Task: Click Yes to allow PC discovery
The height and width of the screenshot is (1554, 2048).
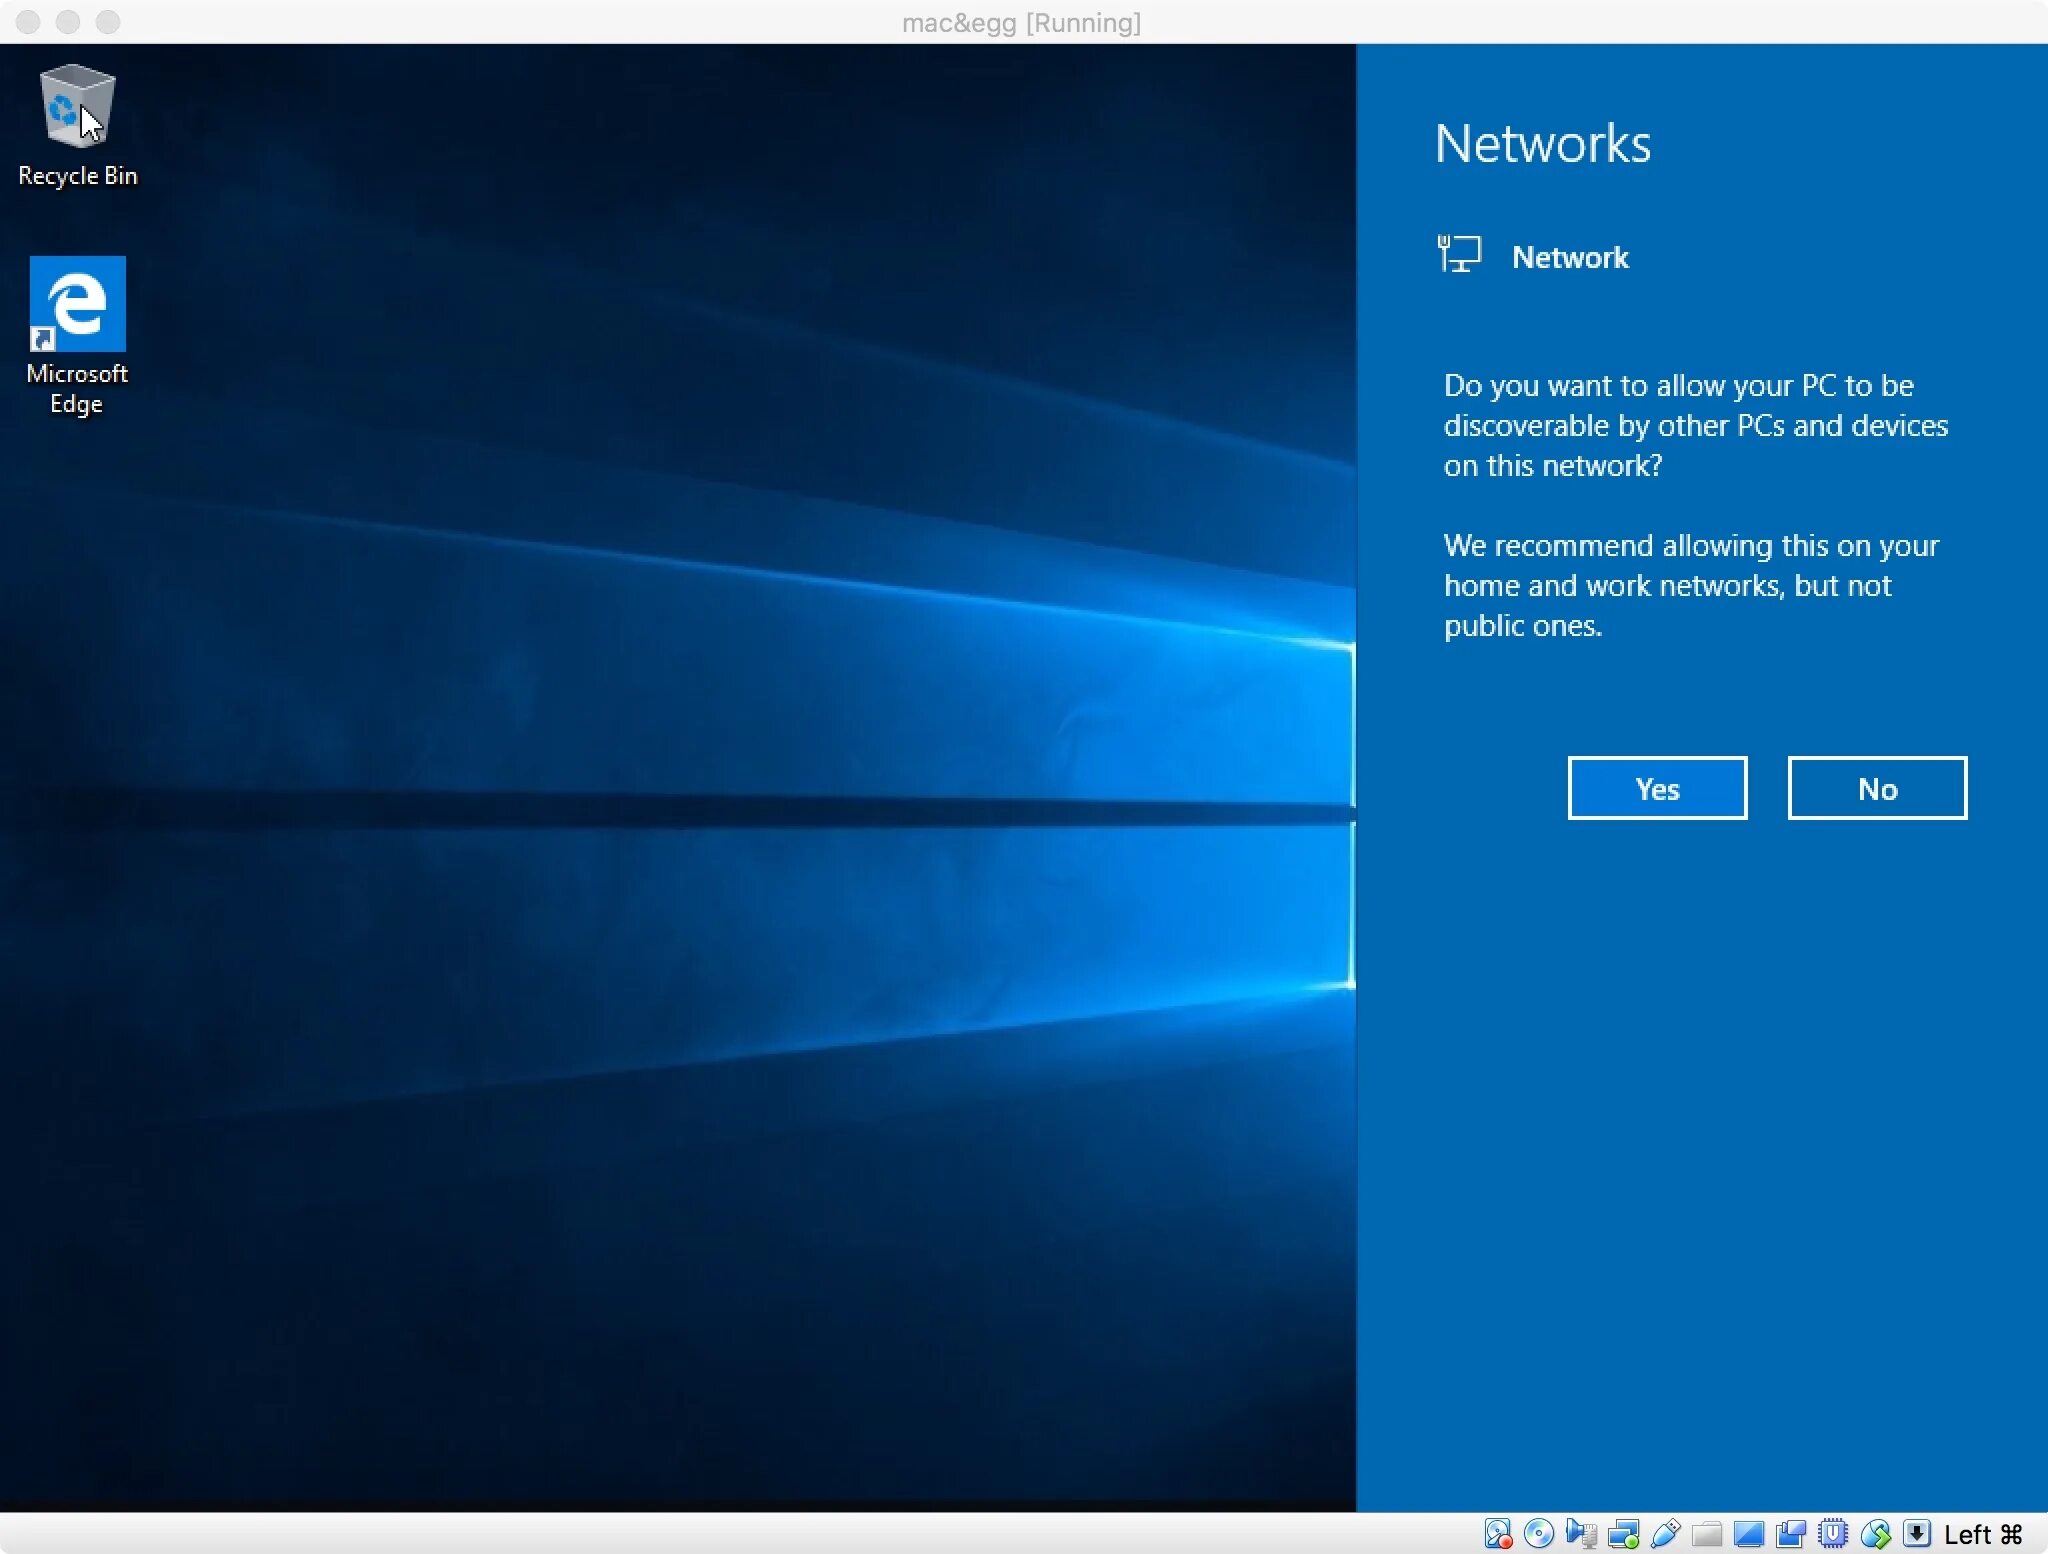Action: click(1657, 788)
